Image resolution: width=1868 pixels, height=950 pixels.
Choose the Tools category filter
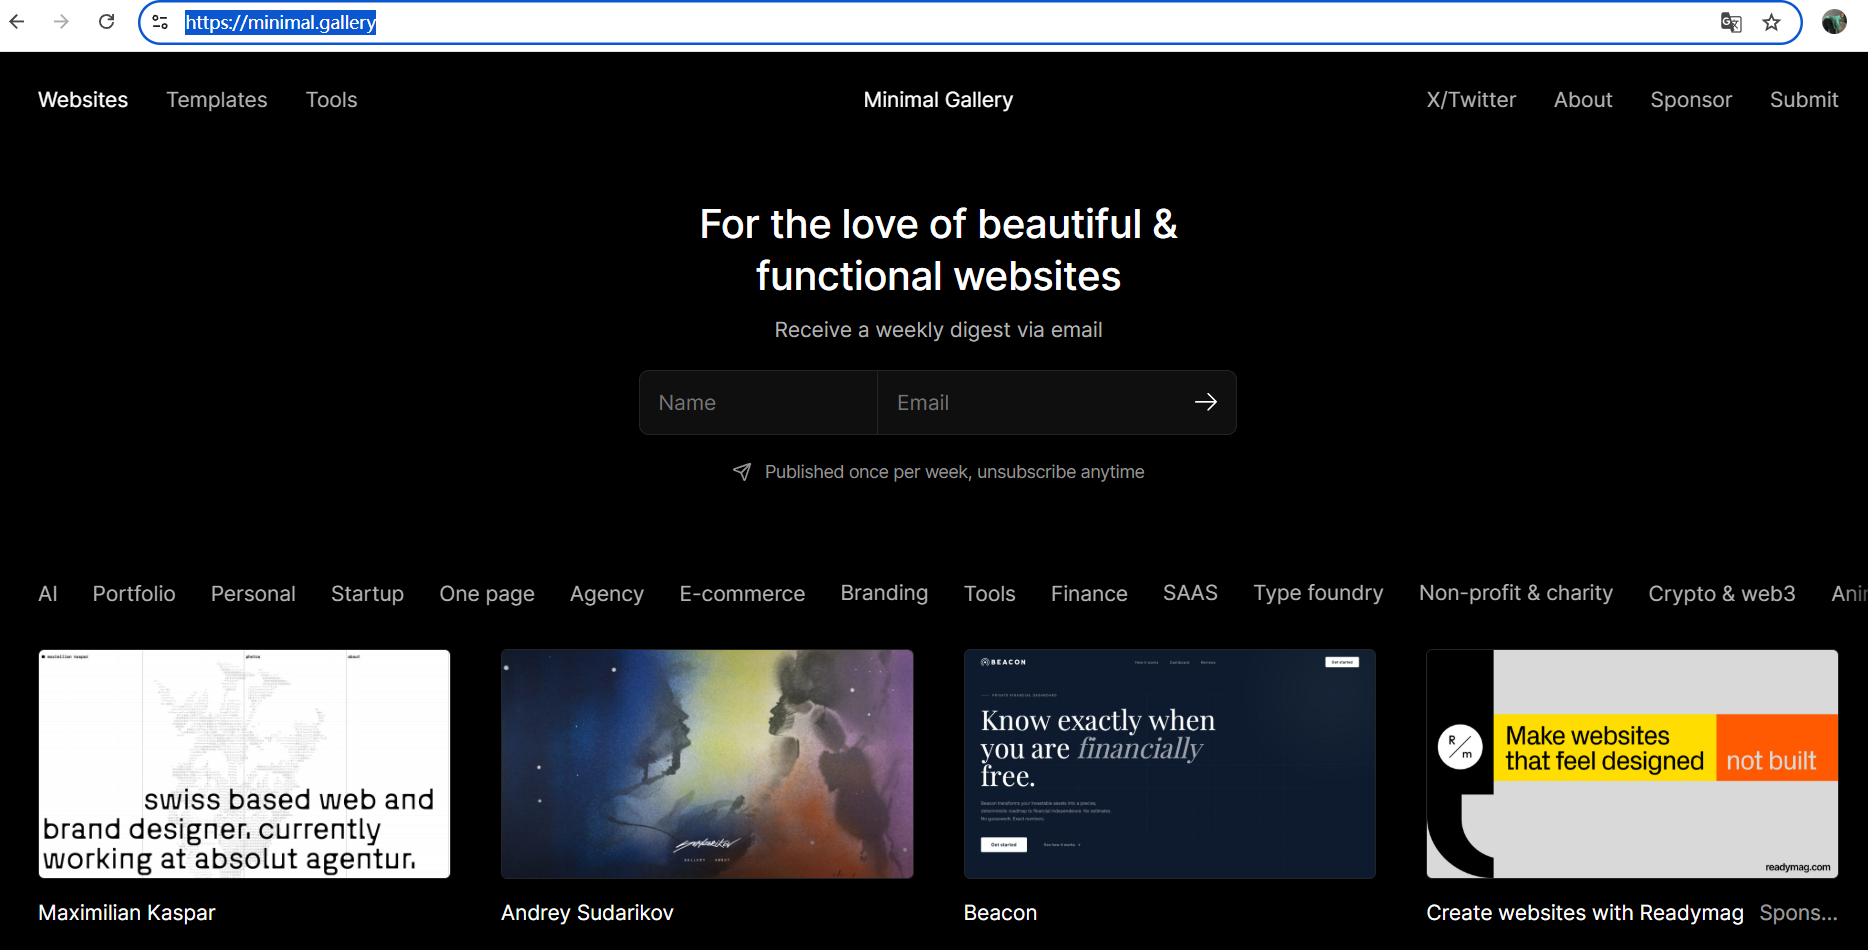tap(990, 594)
